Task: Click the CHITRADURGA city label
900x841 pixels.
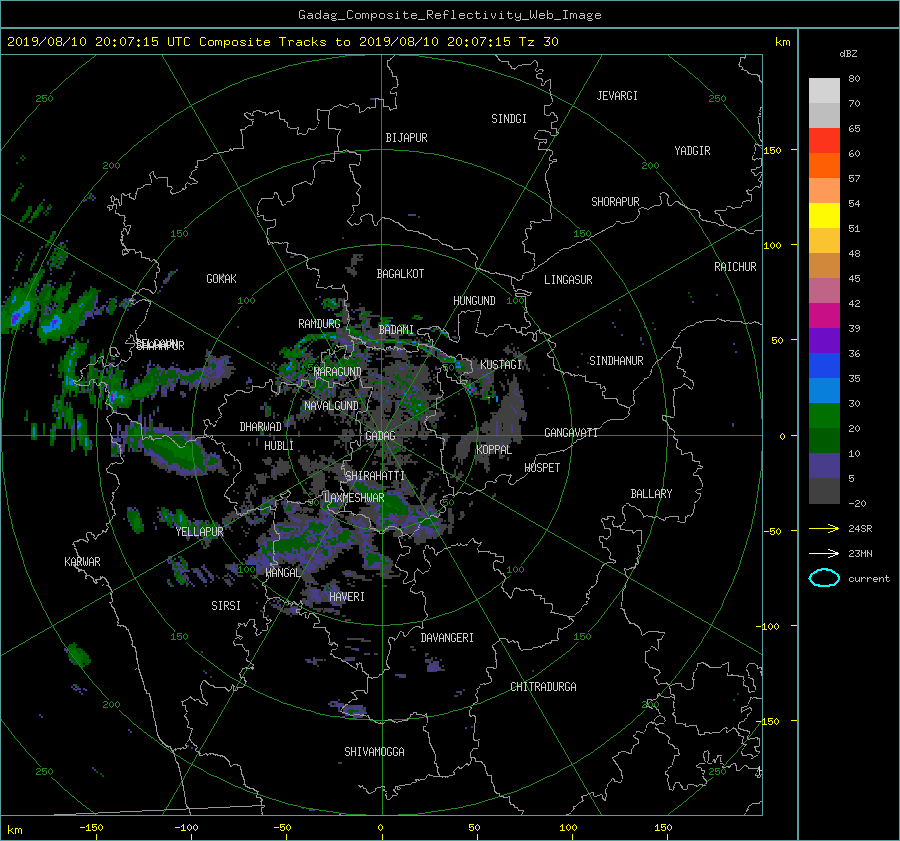Action: pos(543,687)
